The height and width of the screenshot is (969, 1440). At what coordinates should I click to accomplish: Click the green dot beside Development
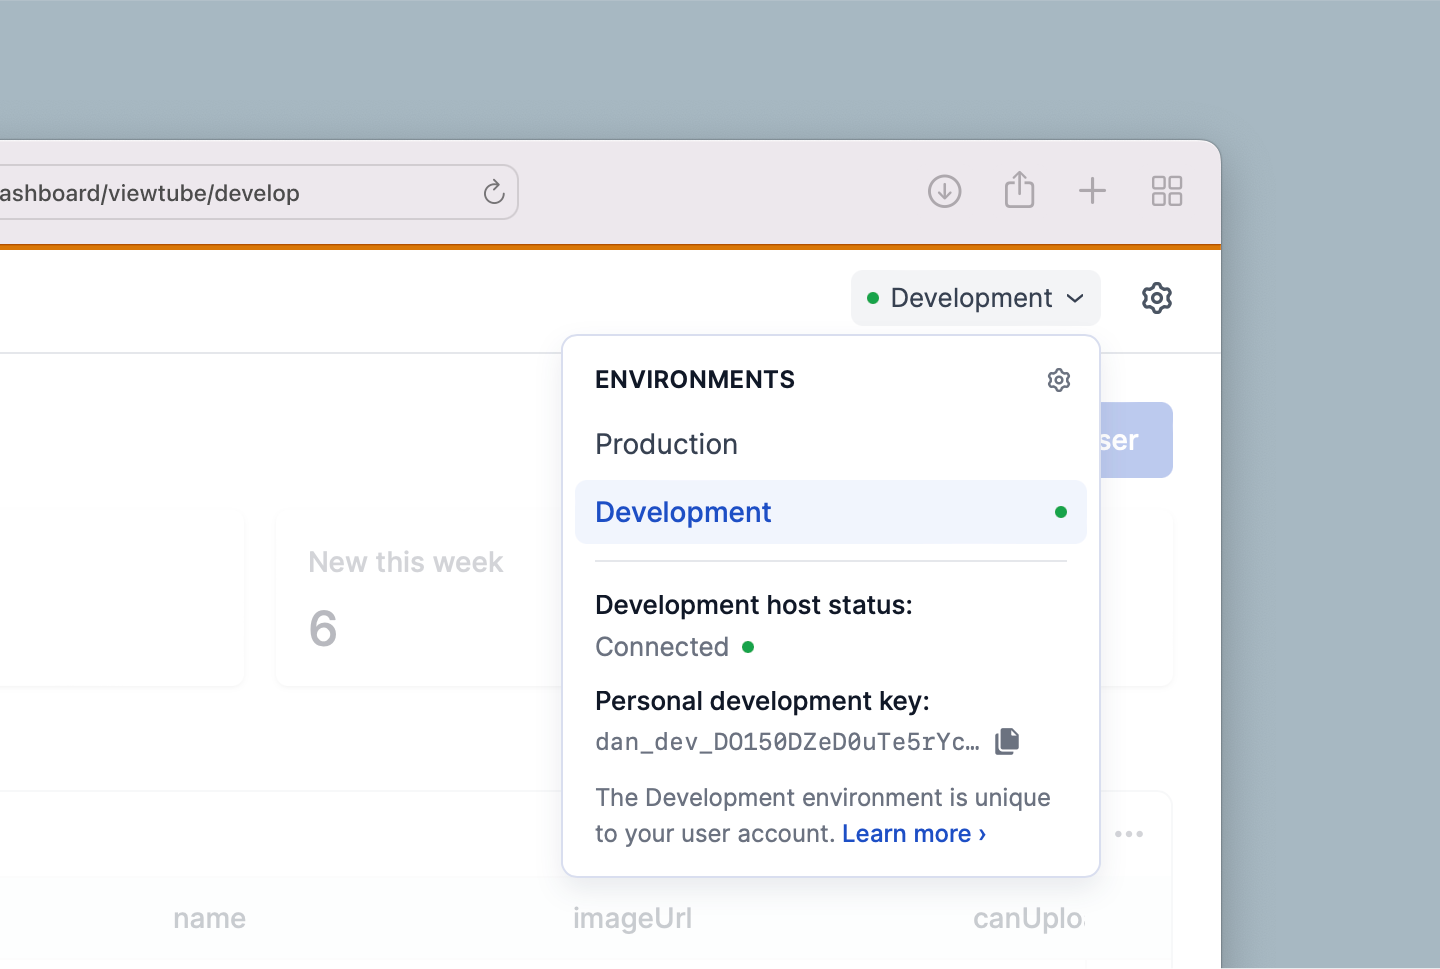click(x=1060, y=511)
